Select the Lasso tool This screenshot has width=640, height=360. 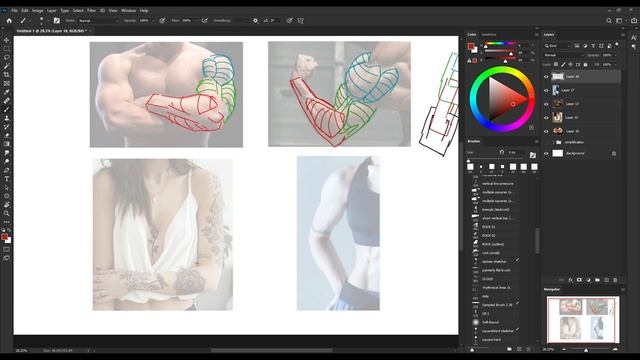point(7,57)
